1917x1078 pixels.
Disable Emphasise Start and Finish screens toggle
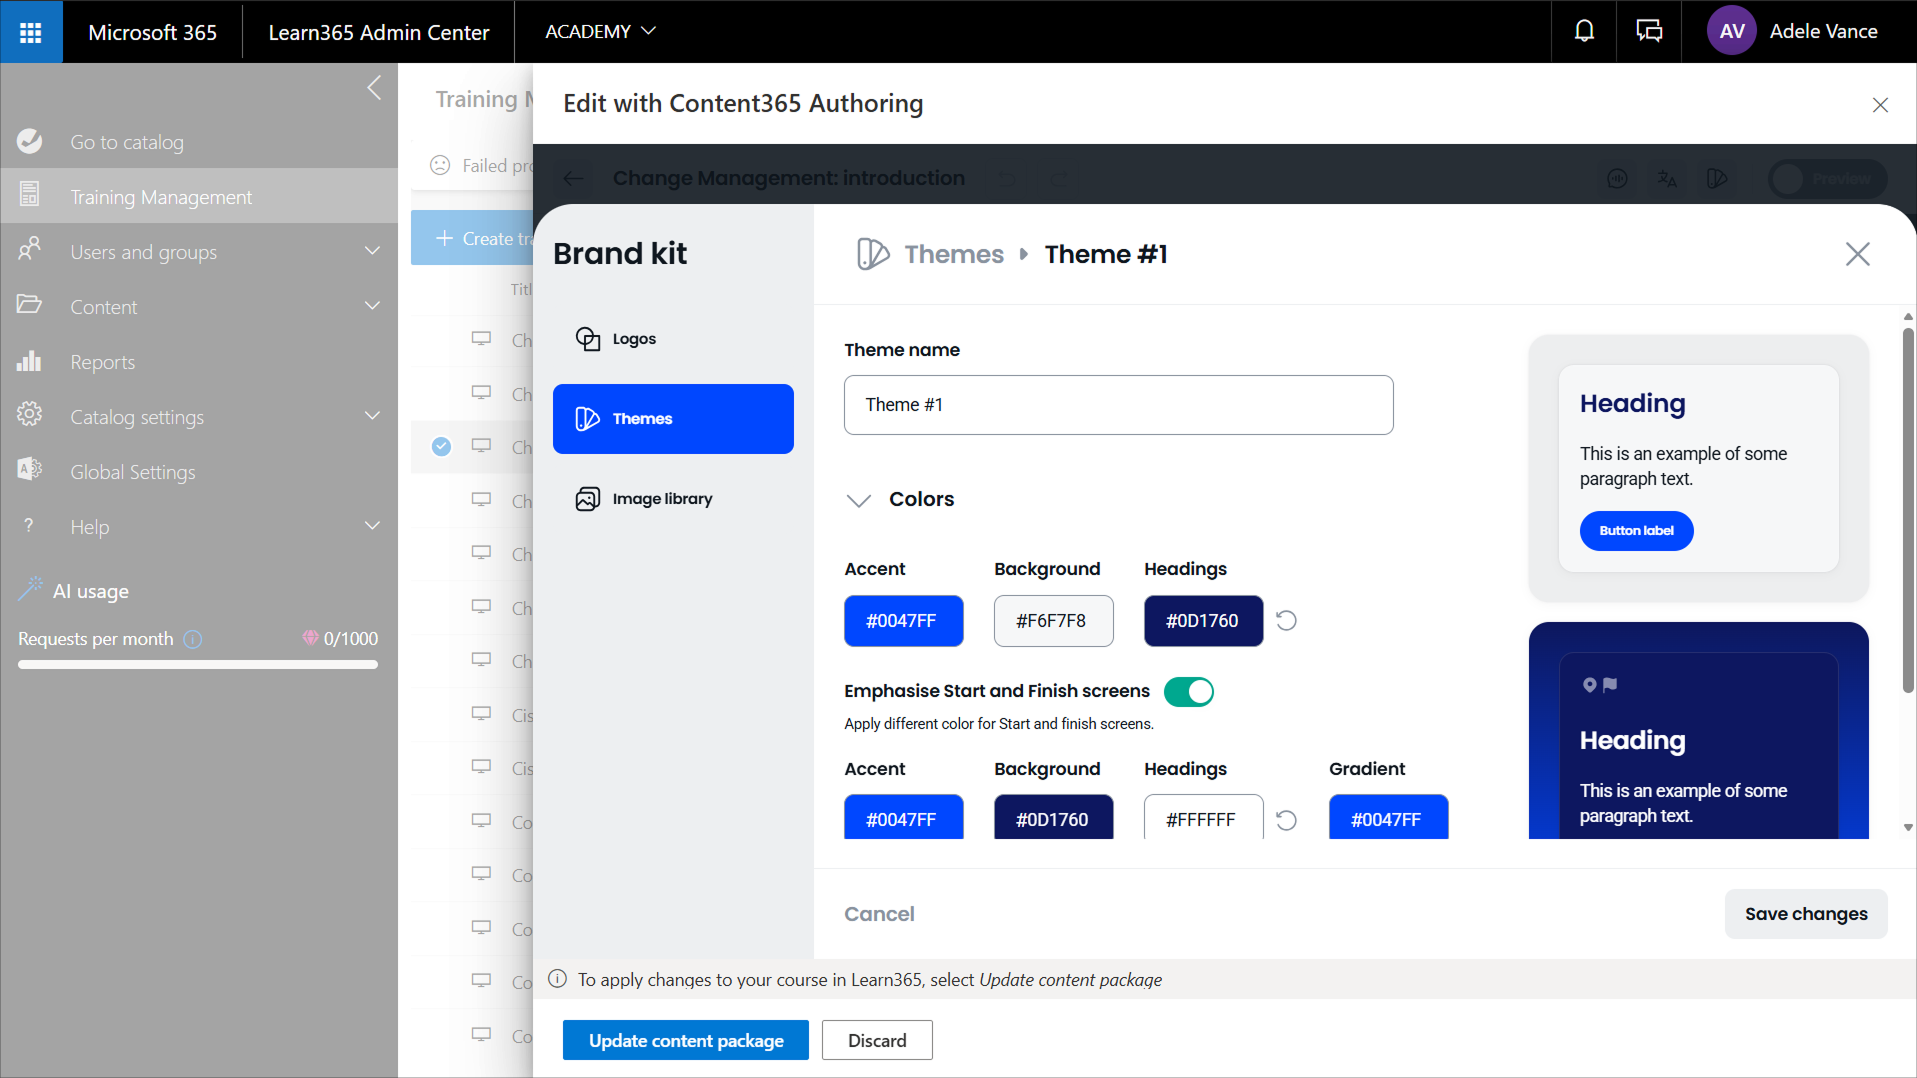1188,692
